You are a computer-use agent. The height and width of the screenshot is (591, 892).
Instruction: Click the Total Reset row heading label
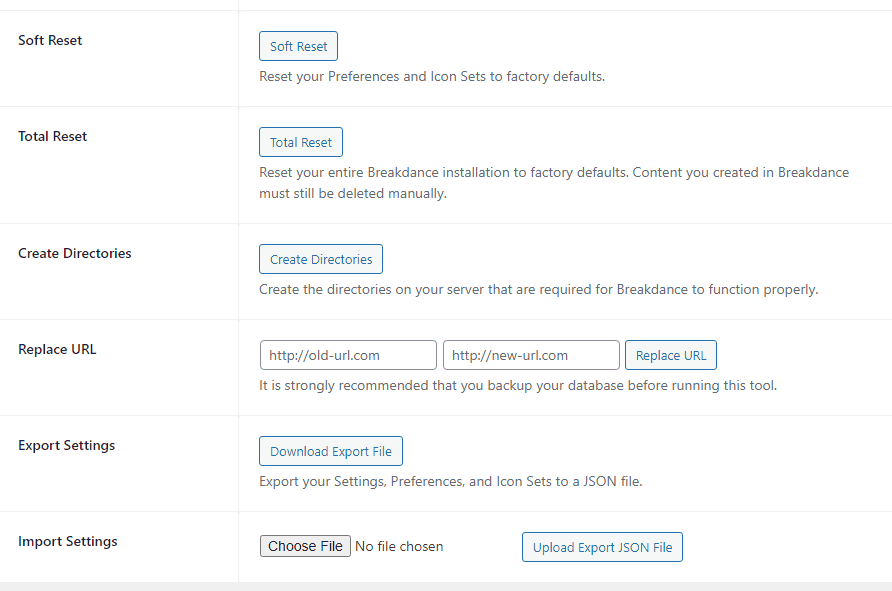pyautogui.click(x=52, y=136)
